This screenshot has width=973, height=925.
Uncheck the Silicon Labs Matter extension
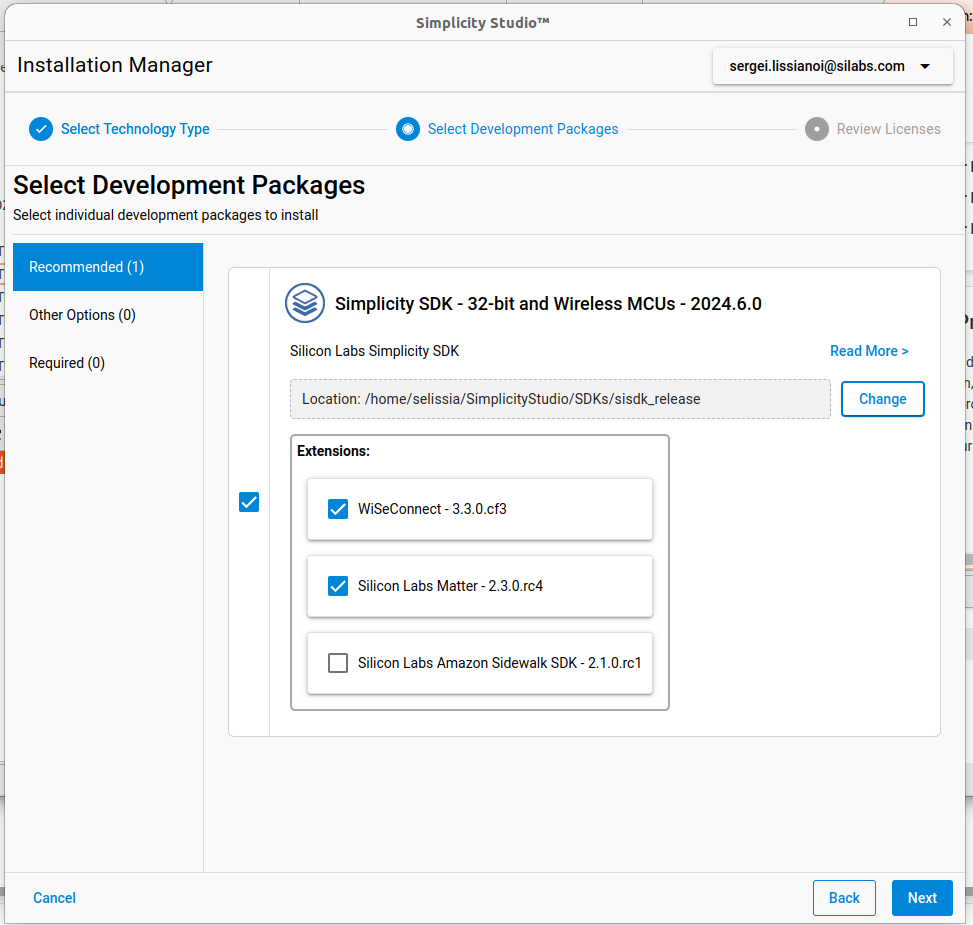[x=338, y=586]
